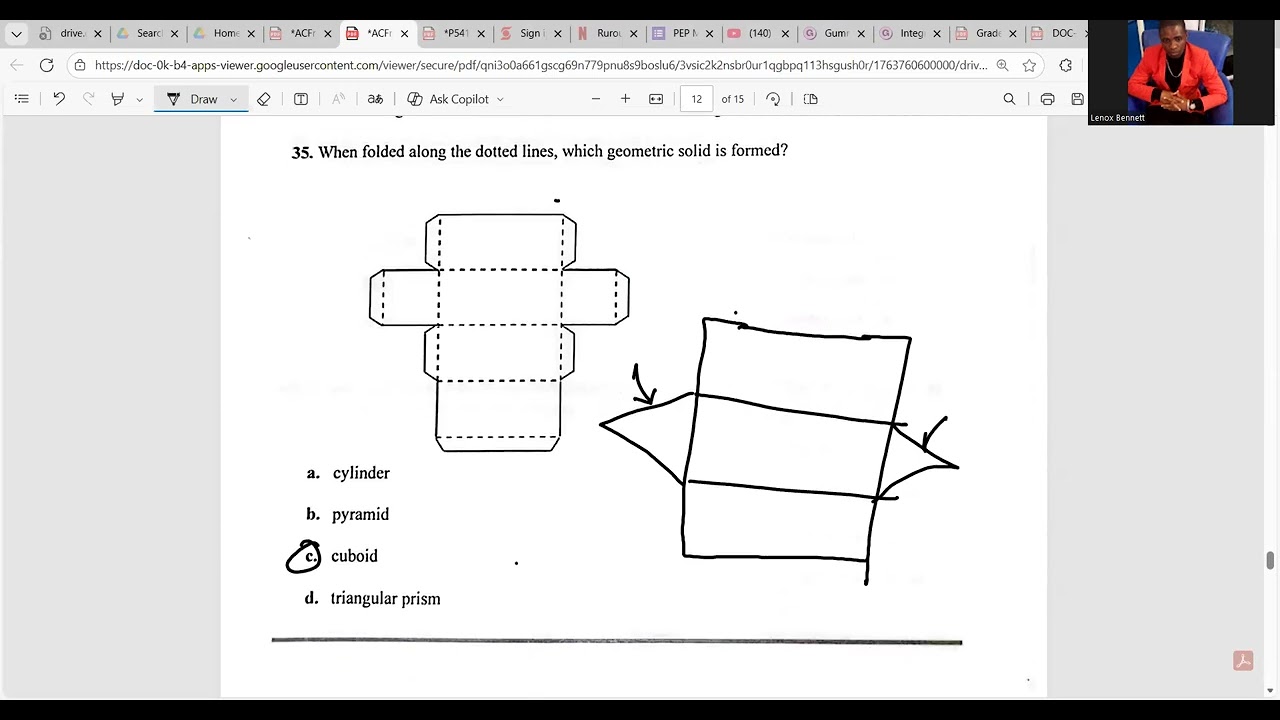Open the Draw tool ink options dropdown
This screenshot has width=1280, height=720.
pos(233,99)
